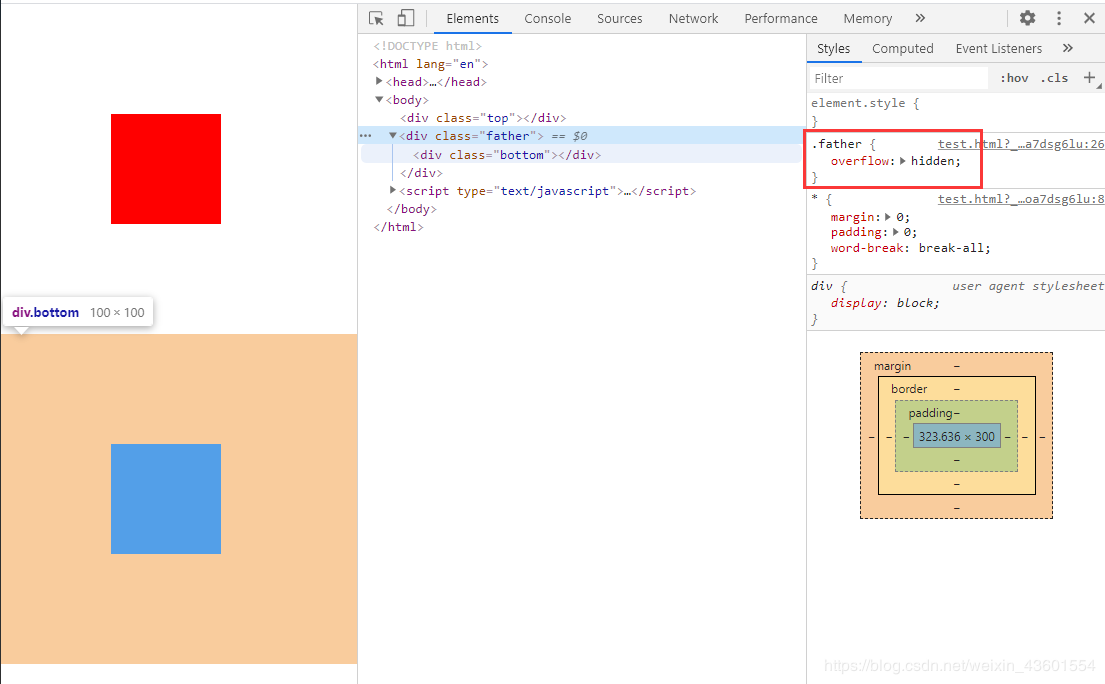Switch to the Elements tab
This screenshot has width=1105, height=684.
tap(472, 19)
